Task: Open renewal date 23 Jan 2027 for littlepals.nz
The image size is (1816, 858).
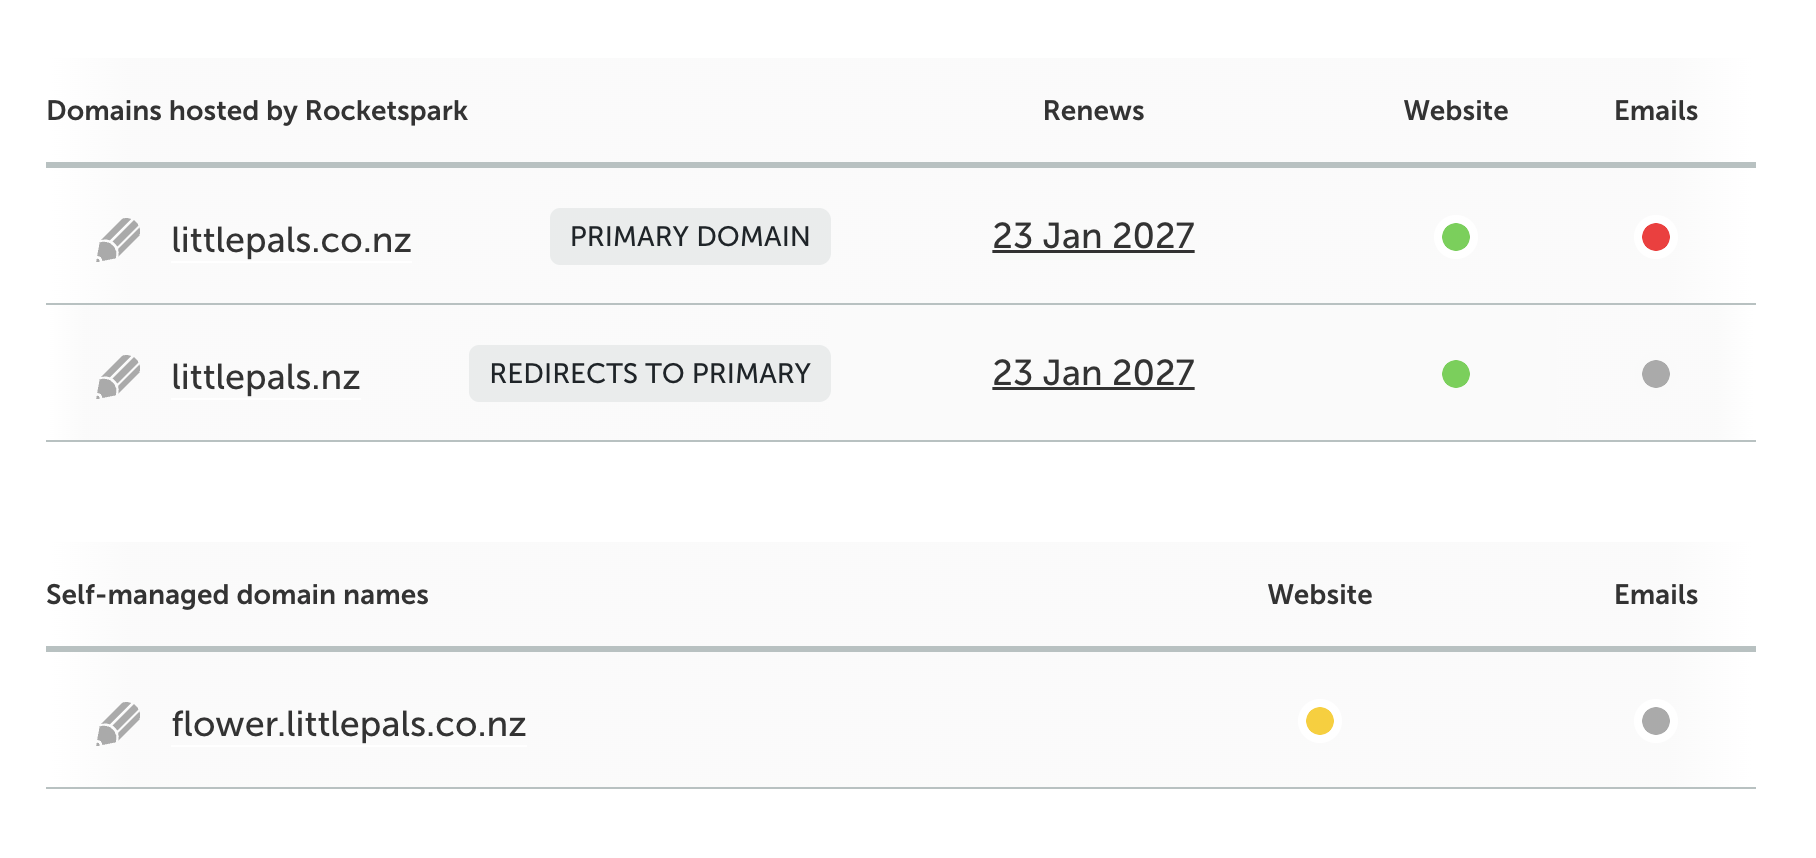Action: 1093,373
